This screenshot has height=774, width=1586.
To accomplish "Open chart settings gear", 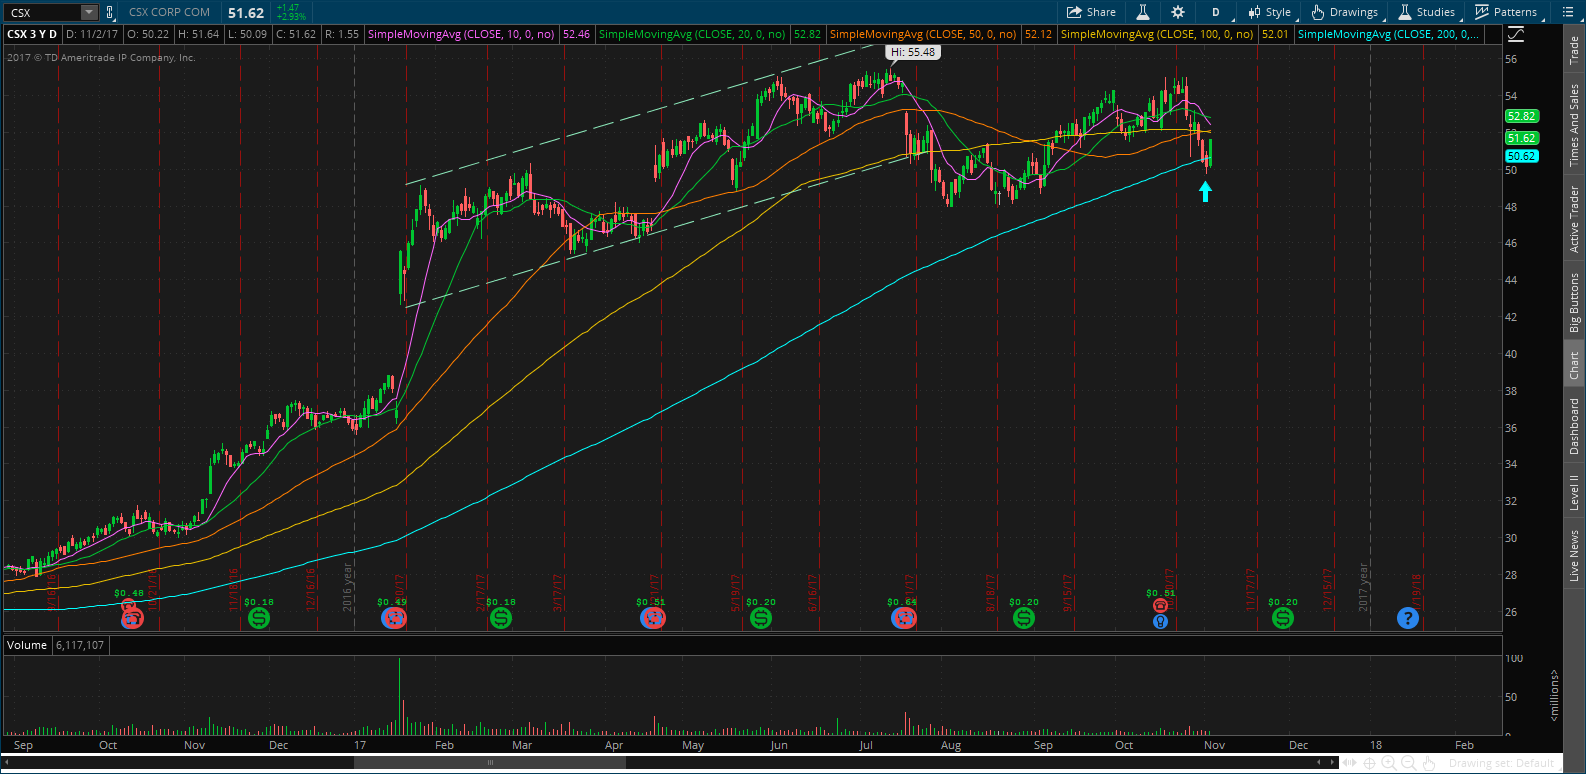I will (1178, 12).
